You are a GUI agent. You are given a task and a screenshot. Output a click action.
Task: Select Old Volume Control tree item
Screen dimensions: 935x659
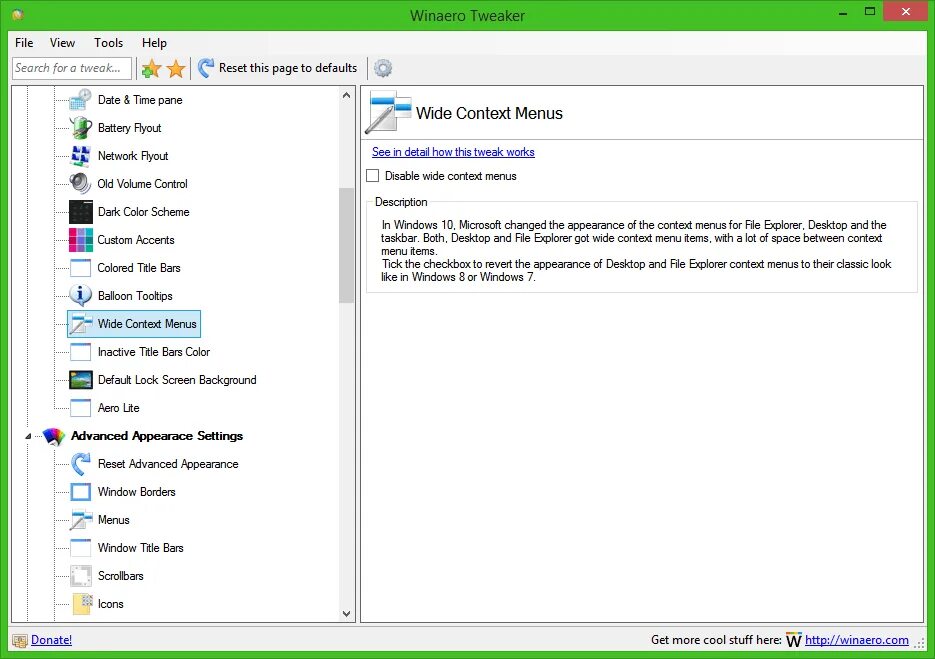pyautogui.click(x=143, y=184)
